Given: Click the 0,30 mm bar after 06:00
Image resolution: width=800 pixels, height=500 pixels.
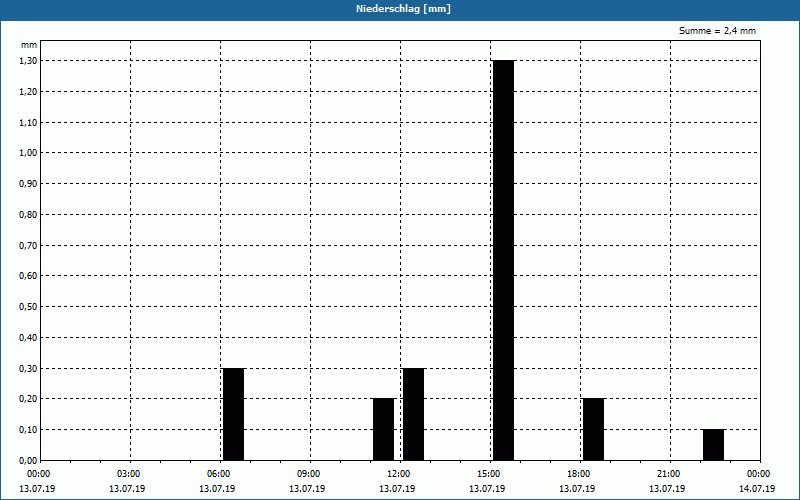Looking at the screenshot, I should (x=234, y=414).
